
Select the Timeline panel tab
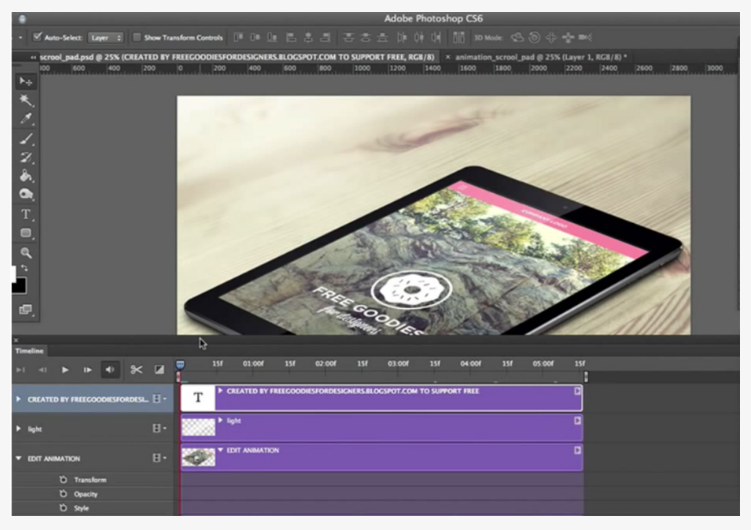coord(29,351)
